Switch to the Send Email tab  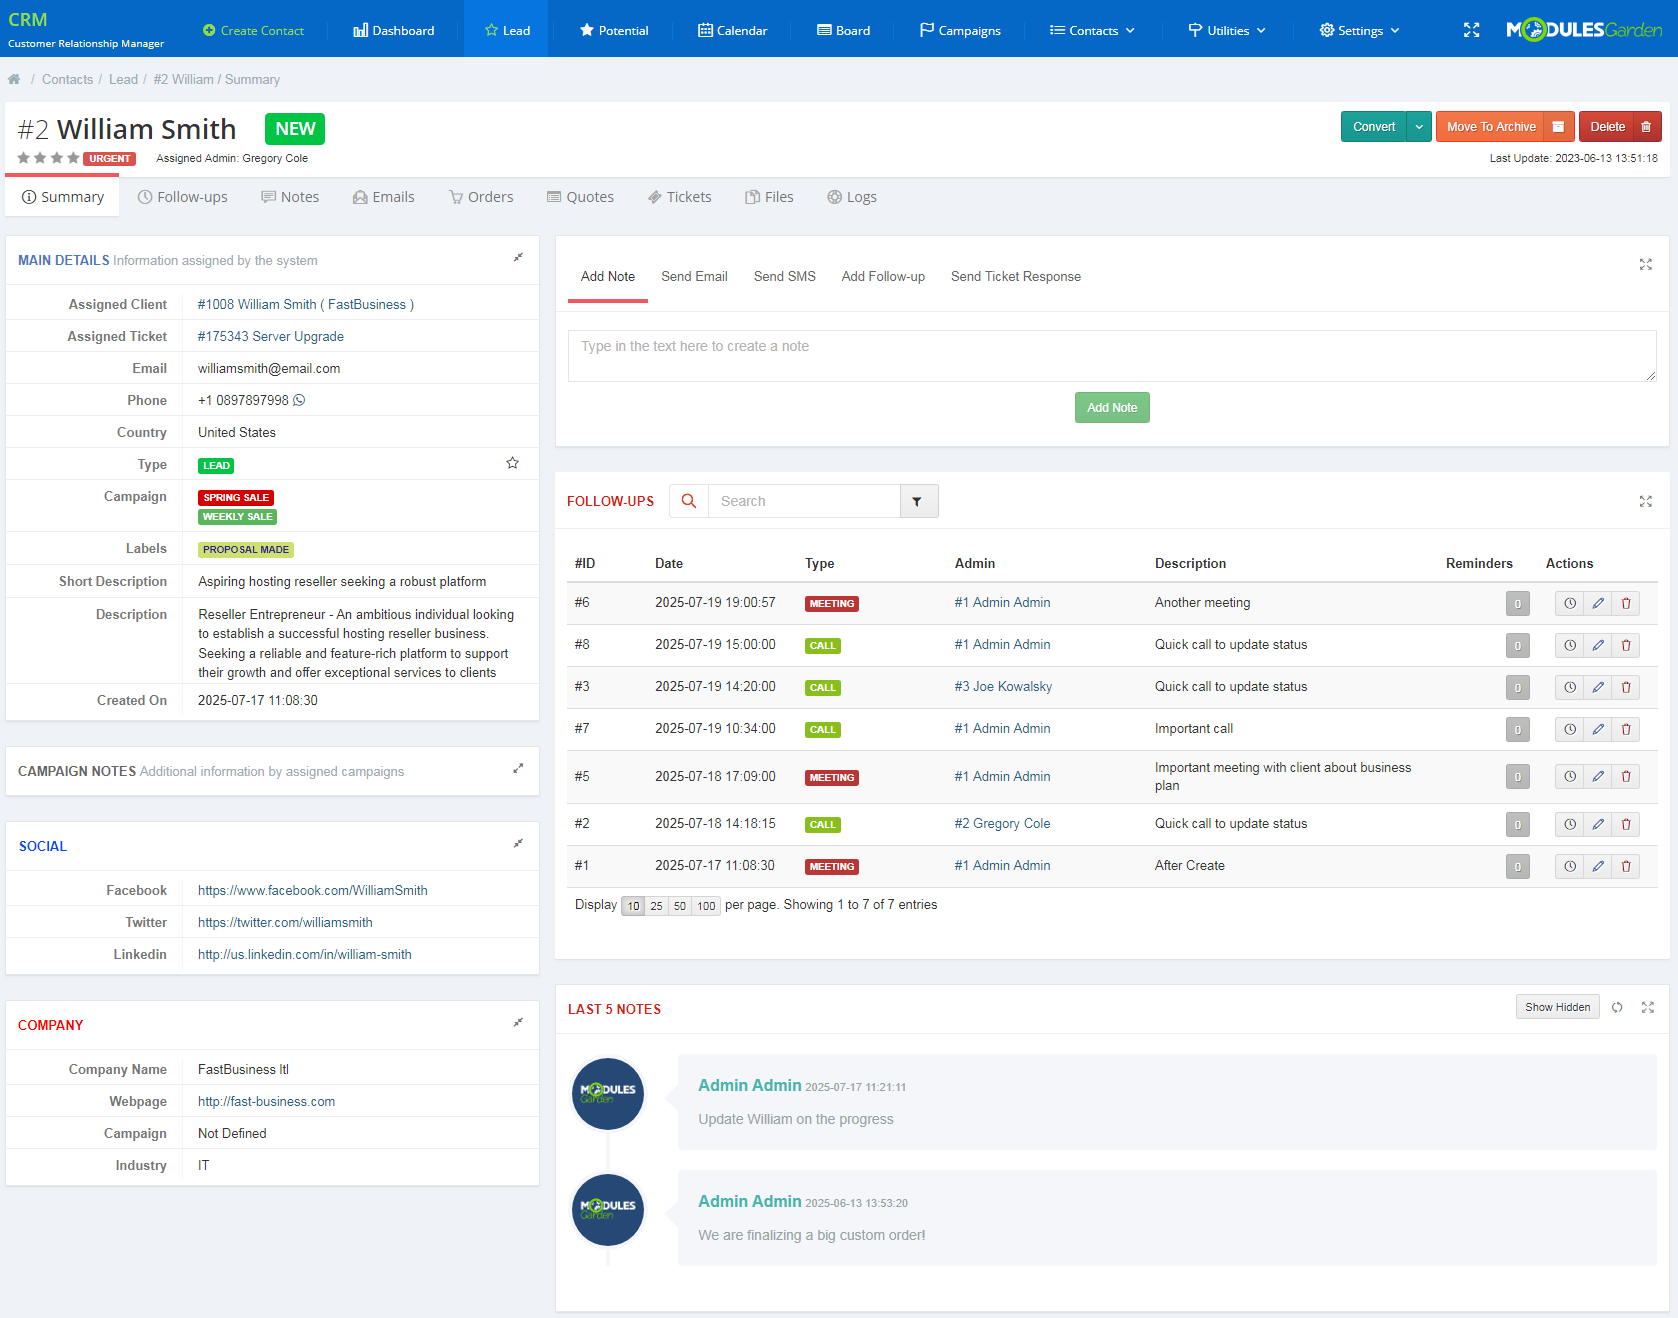pos(694,276)
